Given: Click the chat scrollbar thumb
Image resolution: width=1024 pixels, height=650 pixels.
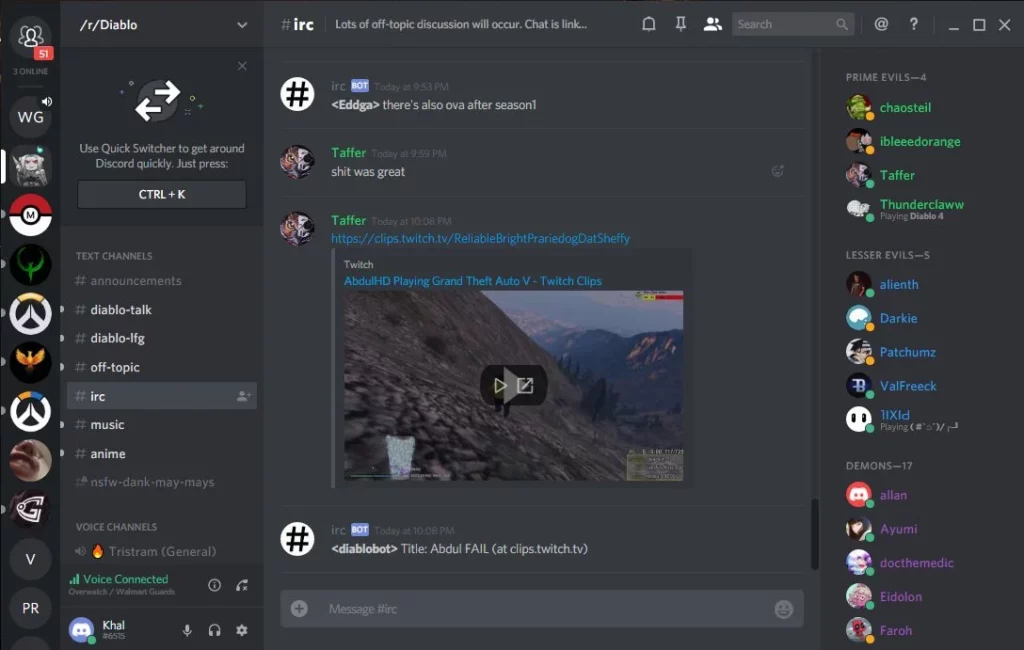Looking at the screenshot, I should pyautogui.click(x=814, y=534).
